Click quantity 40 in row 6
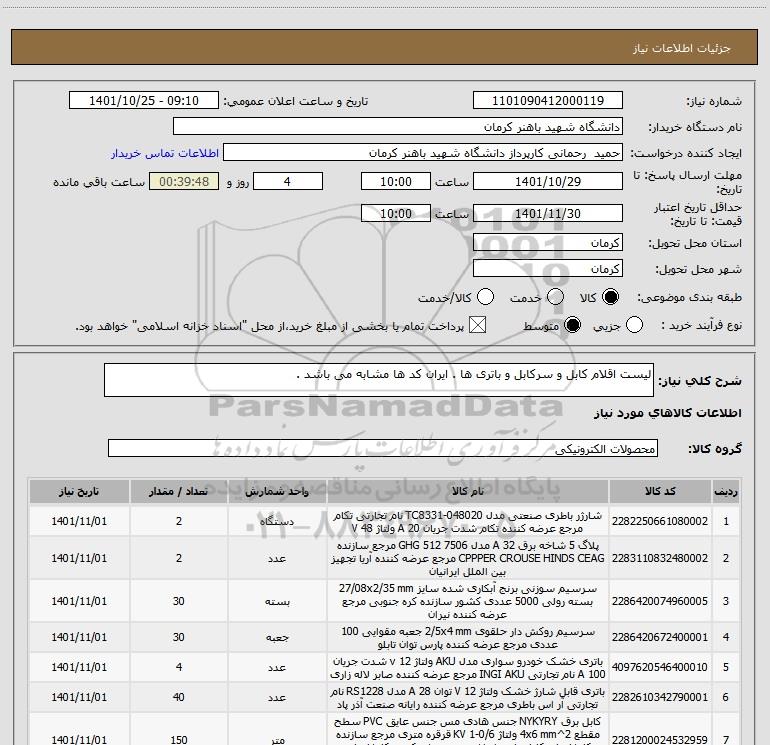The width and height of the screenshot is (770, 745). [179, 697]
